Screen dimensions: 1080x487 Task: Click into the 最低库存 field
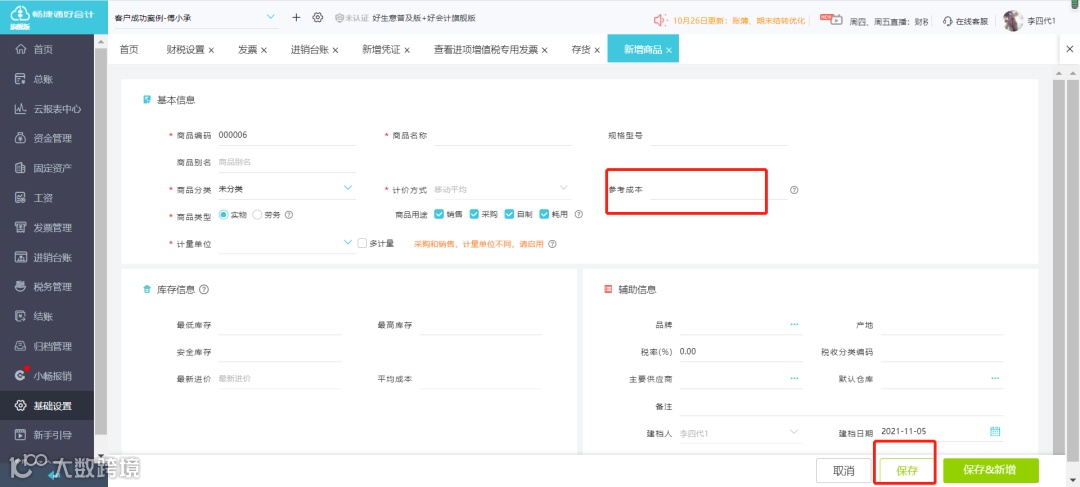[x=279, y=325]
